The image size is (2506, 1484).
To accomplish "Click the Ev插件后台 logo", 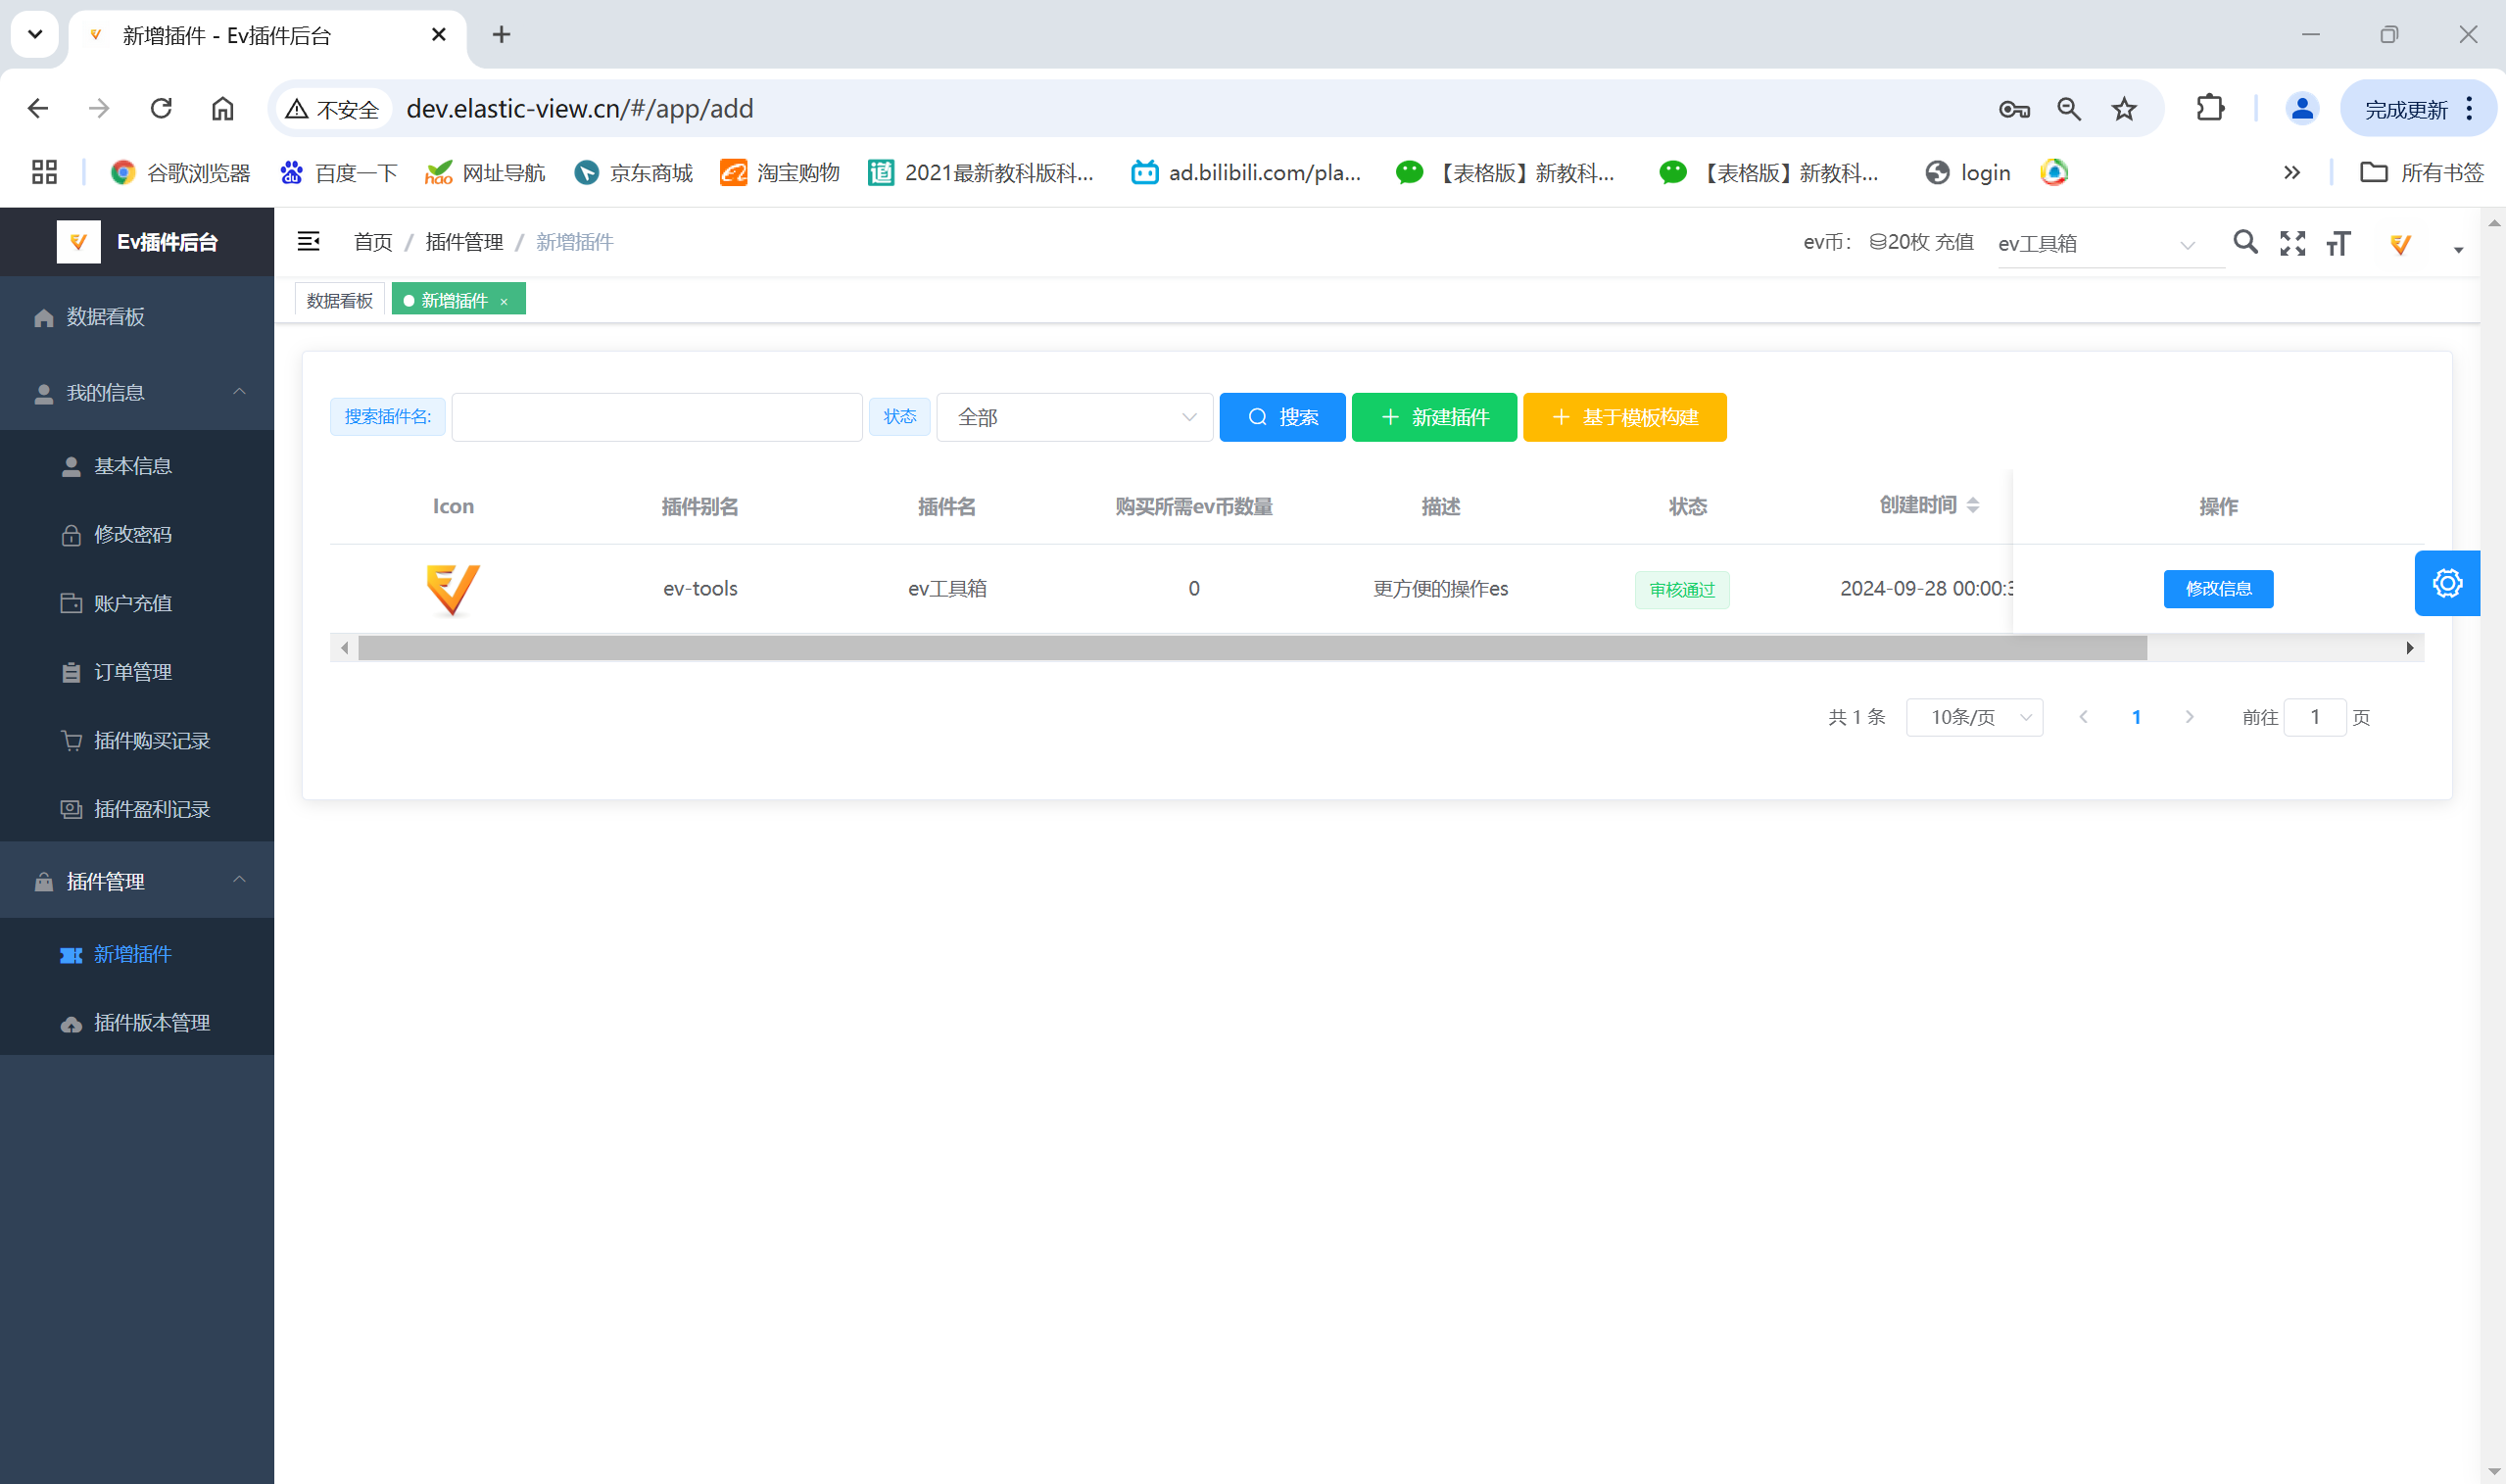I will (x=137, y=242).
